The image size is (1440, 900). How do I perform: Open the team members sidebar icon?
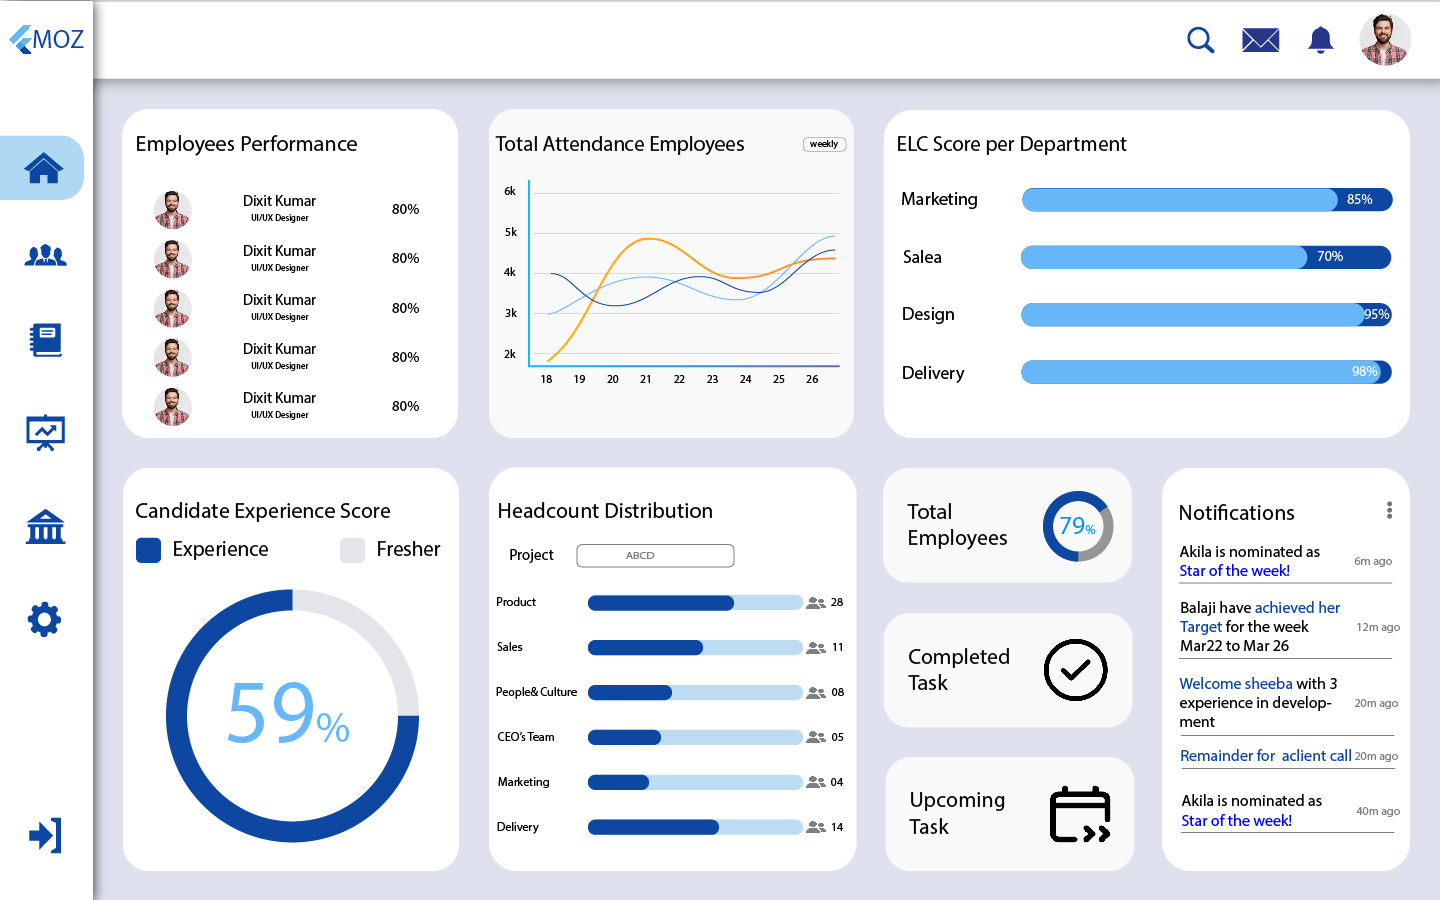pos(45,256)
